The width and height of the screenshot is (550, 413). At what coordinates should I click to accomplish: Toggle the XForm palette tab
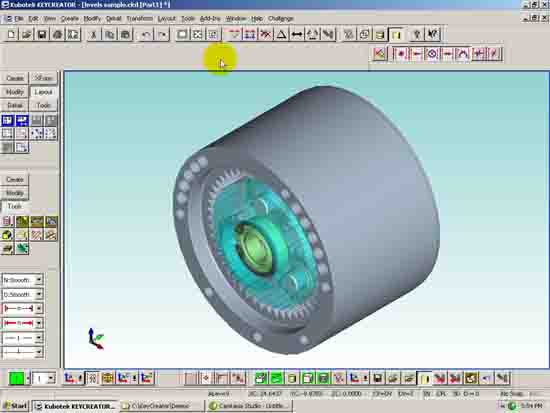(x=44, y=78)
